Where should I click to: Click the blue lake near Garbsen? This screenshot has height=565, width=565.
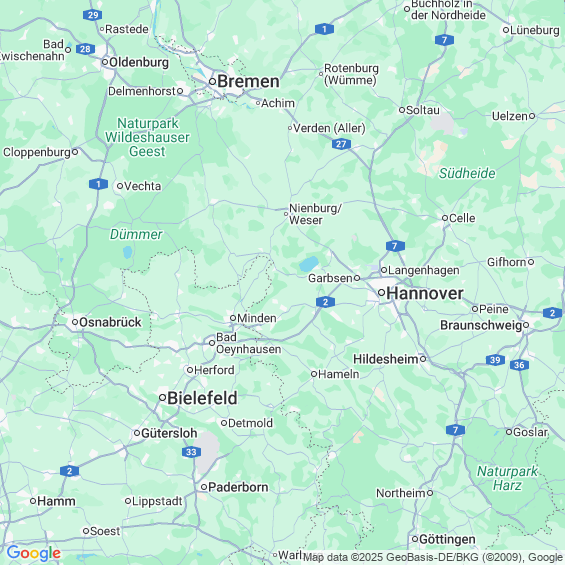[309, 264]
